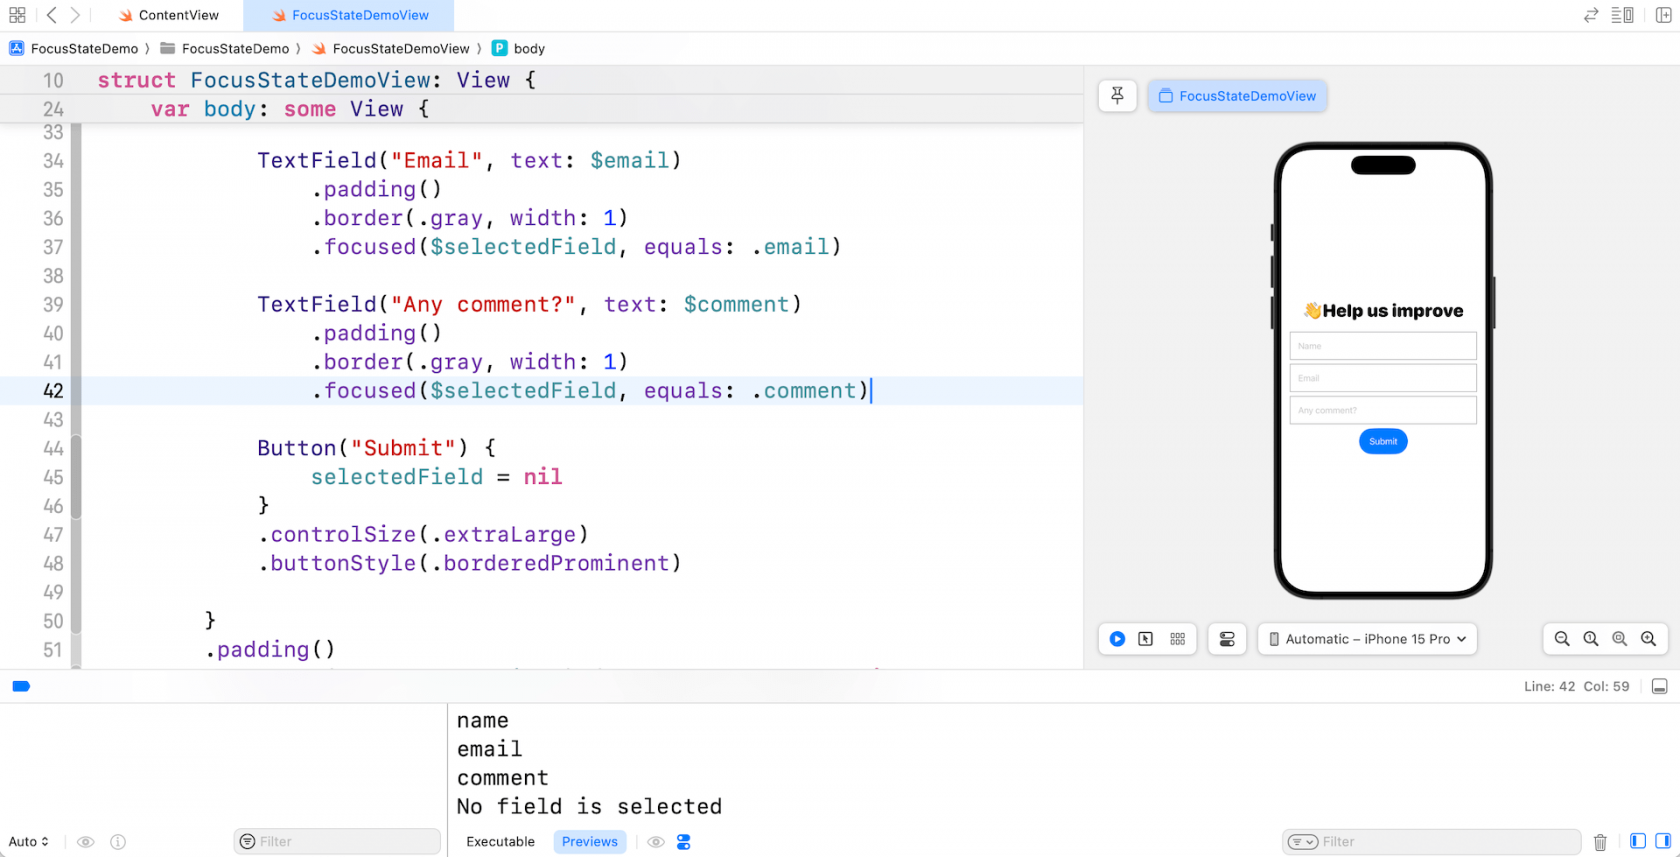This screenshot has width=1680, height=857.
Task: Add an editor on the right
Action: 1663,15
